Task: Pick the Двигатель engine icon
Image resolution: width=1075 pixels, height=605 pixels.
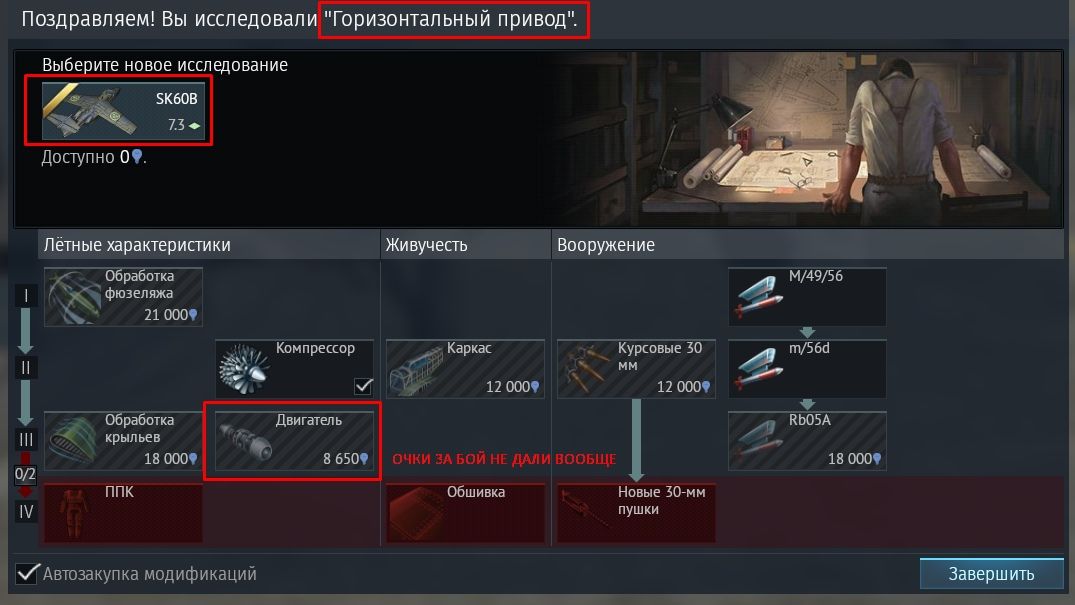Action: [245, 442]
